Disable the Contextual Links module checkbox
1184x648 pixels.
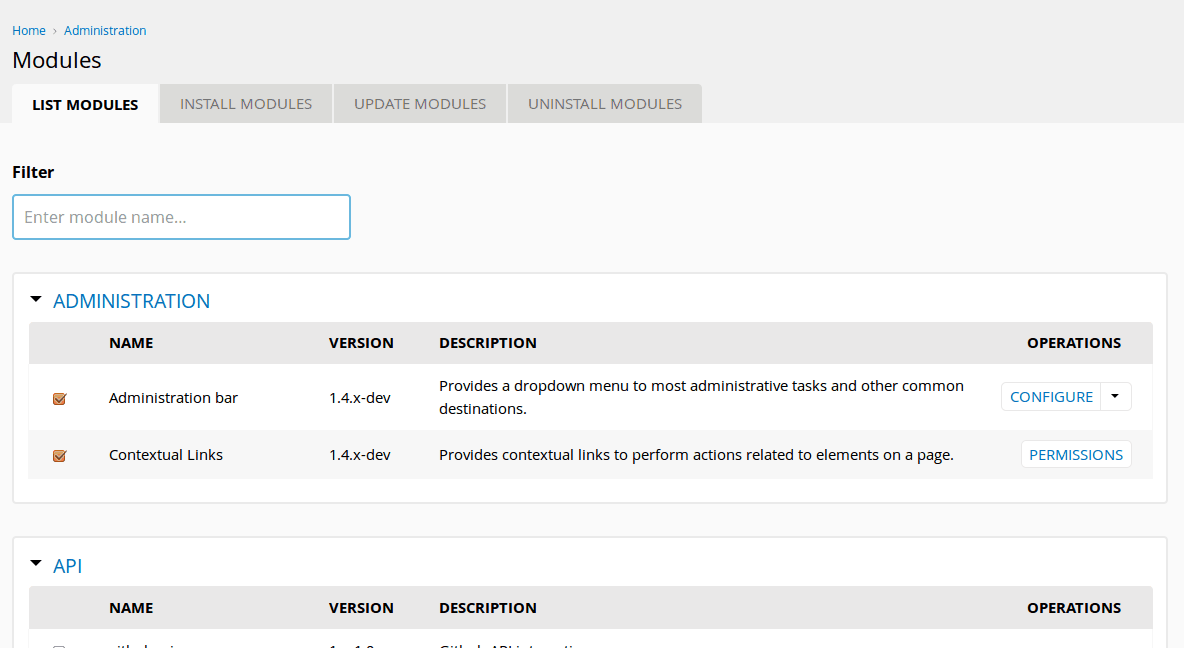coord(59,455)
